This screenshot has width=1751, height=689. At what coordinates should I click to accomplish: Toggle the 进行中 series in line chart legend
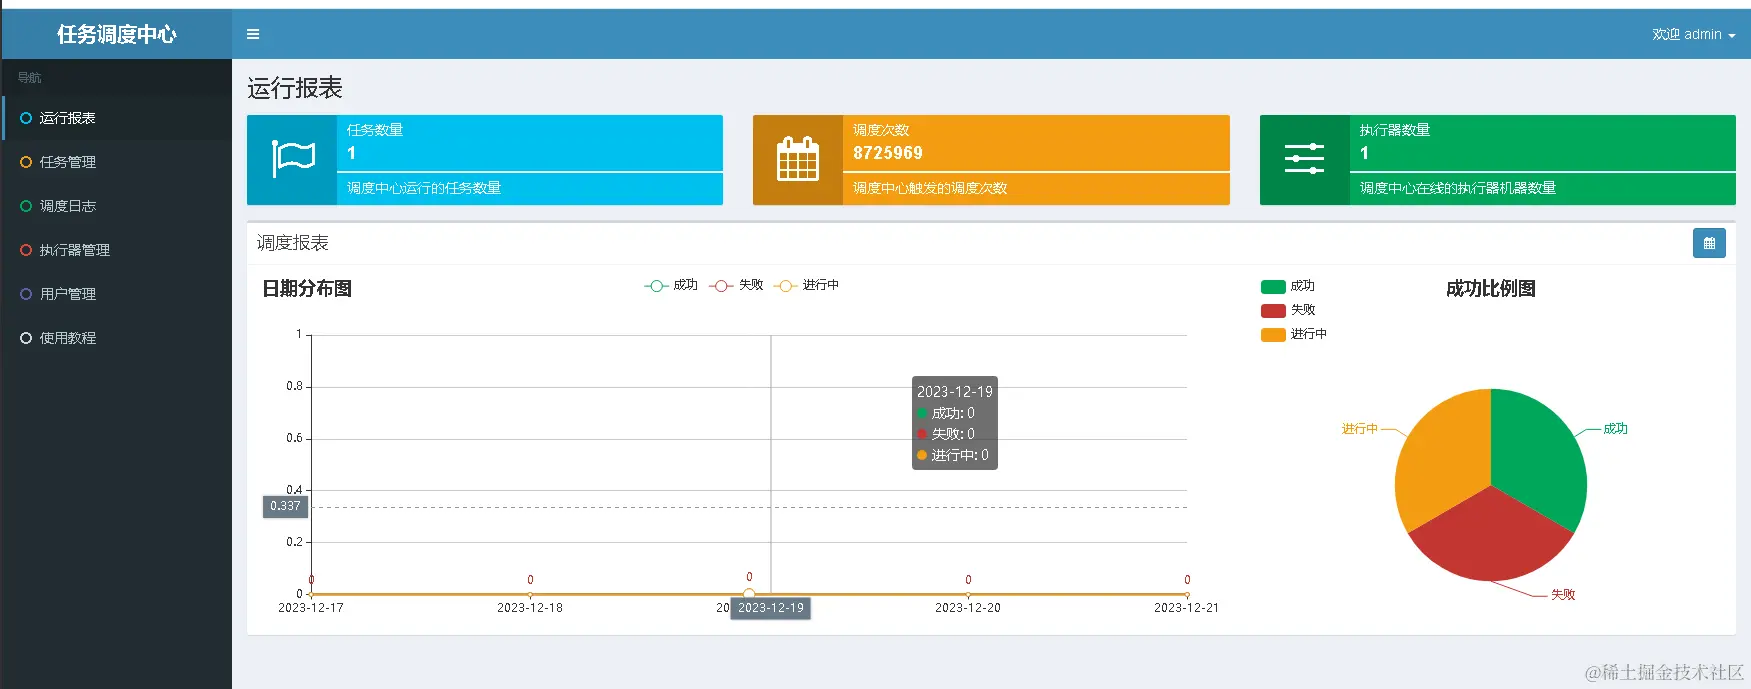(x=807, y=285)
